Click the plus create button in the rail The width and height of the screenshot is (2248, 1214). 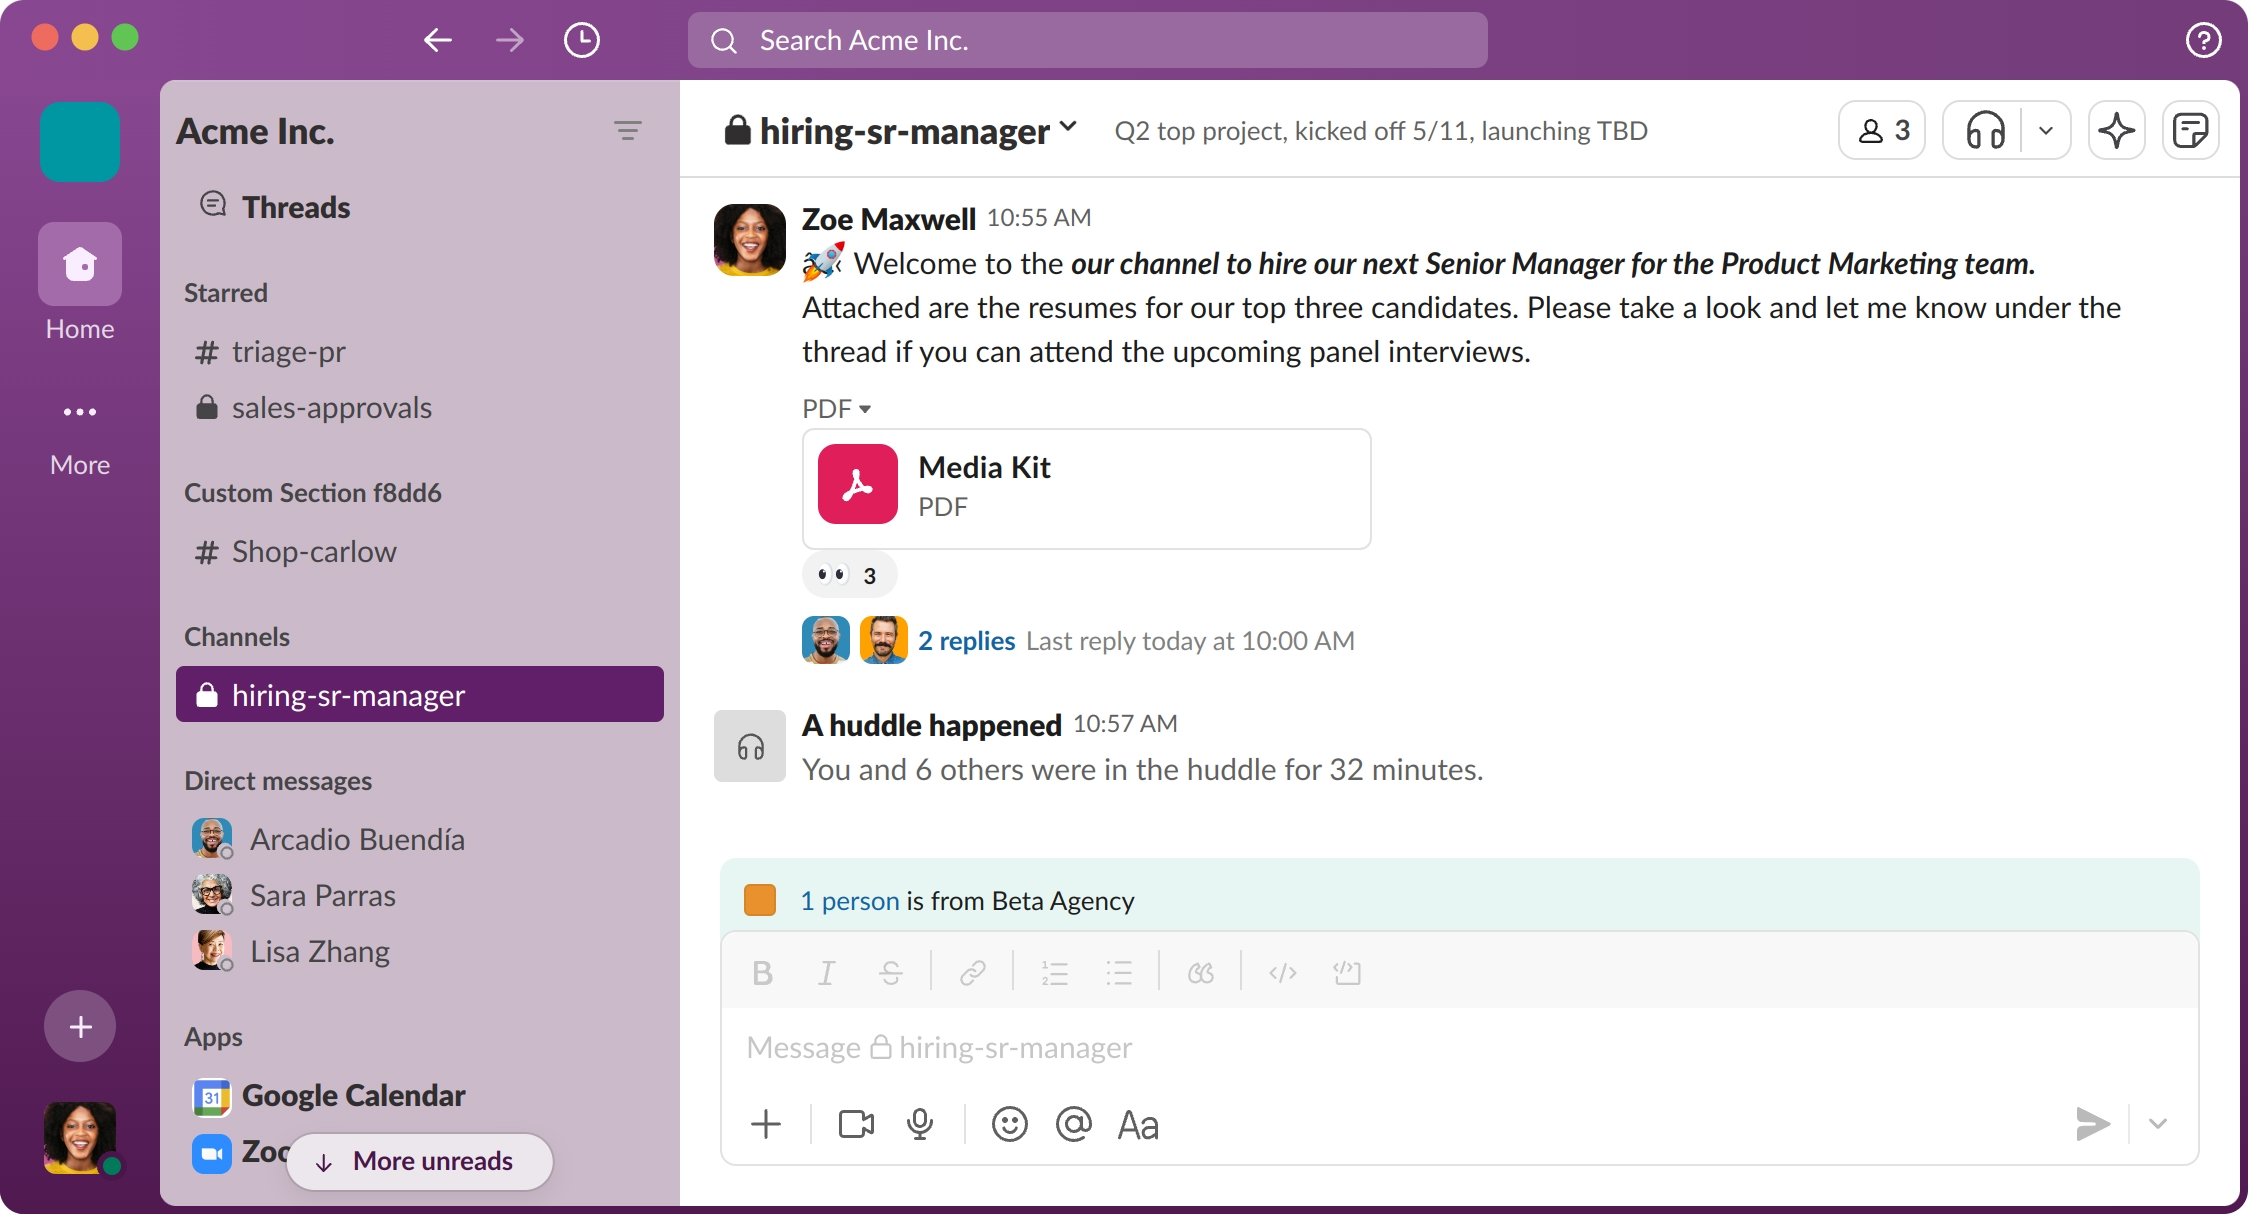click(80, 1026)
